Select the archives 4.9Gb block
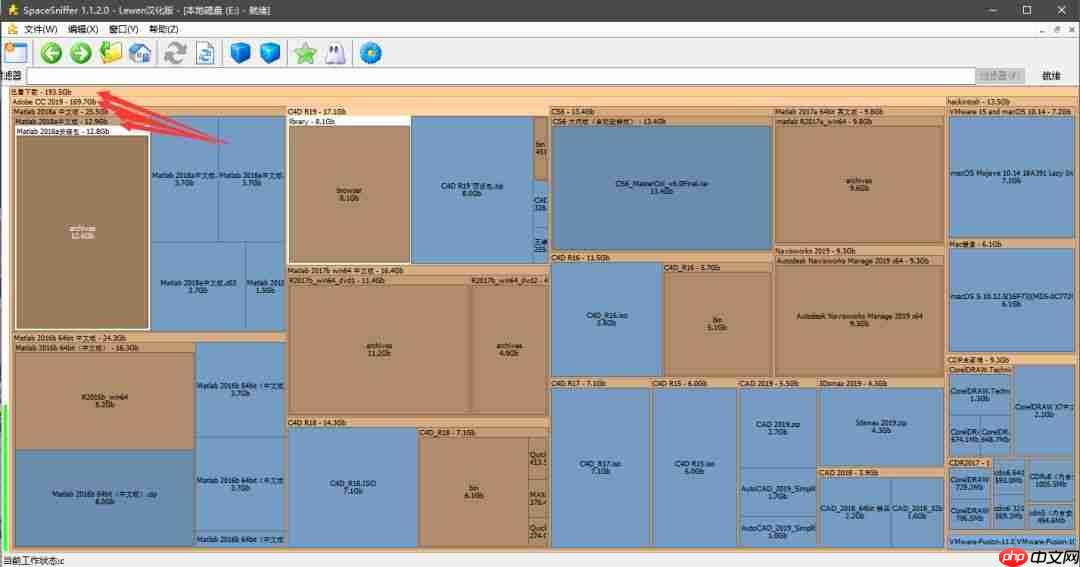1080x567 pixels. click(509, 349)
